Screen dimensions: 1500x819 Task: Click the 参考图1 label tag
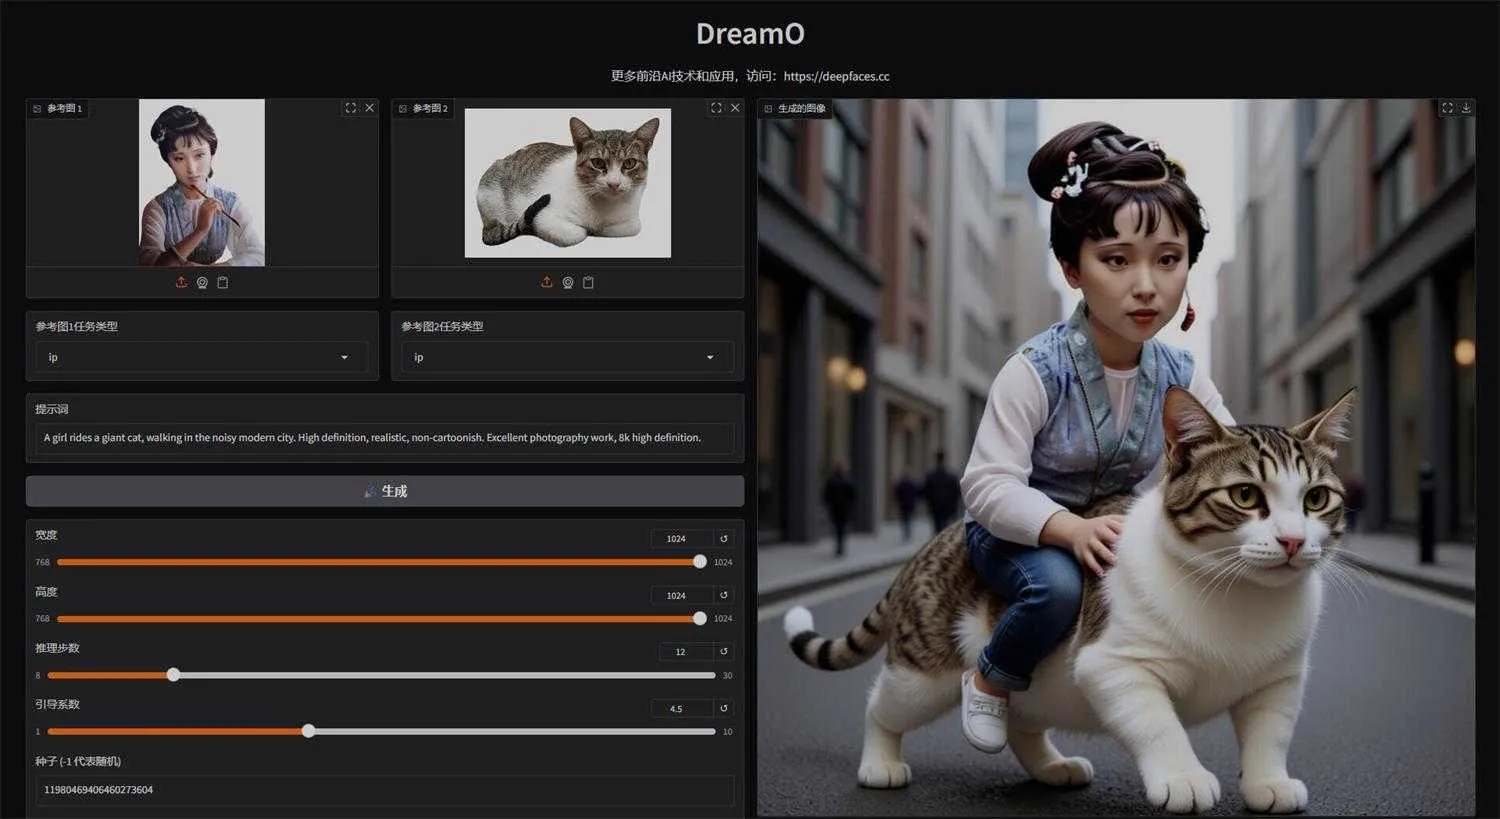(58, 108)
